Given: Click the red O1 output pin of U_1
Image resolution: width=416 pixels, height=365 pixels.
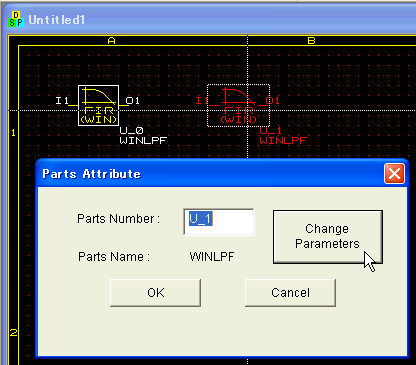Looking at the screenshot, I should 273,100.
